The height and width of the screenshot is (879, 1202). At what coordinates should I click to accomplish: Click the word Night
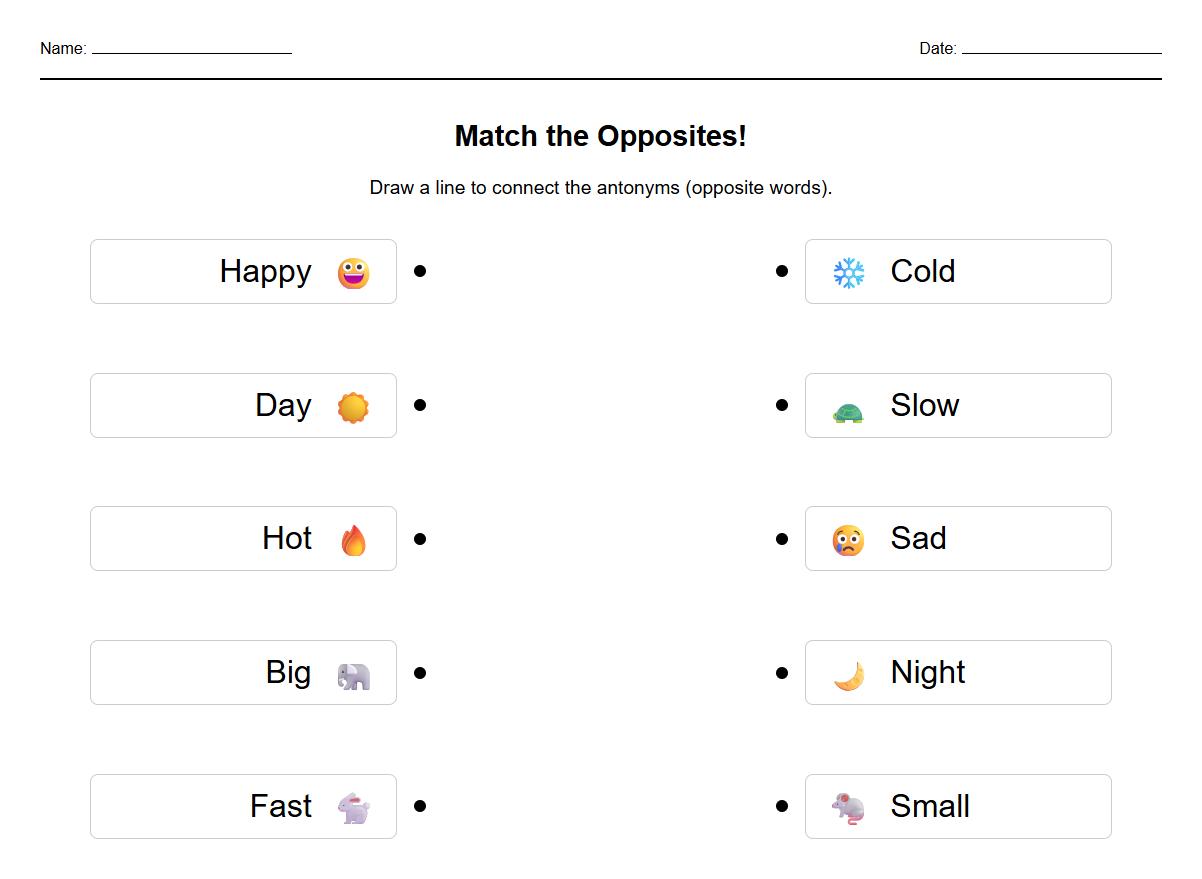(x=928, y=672)
